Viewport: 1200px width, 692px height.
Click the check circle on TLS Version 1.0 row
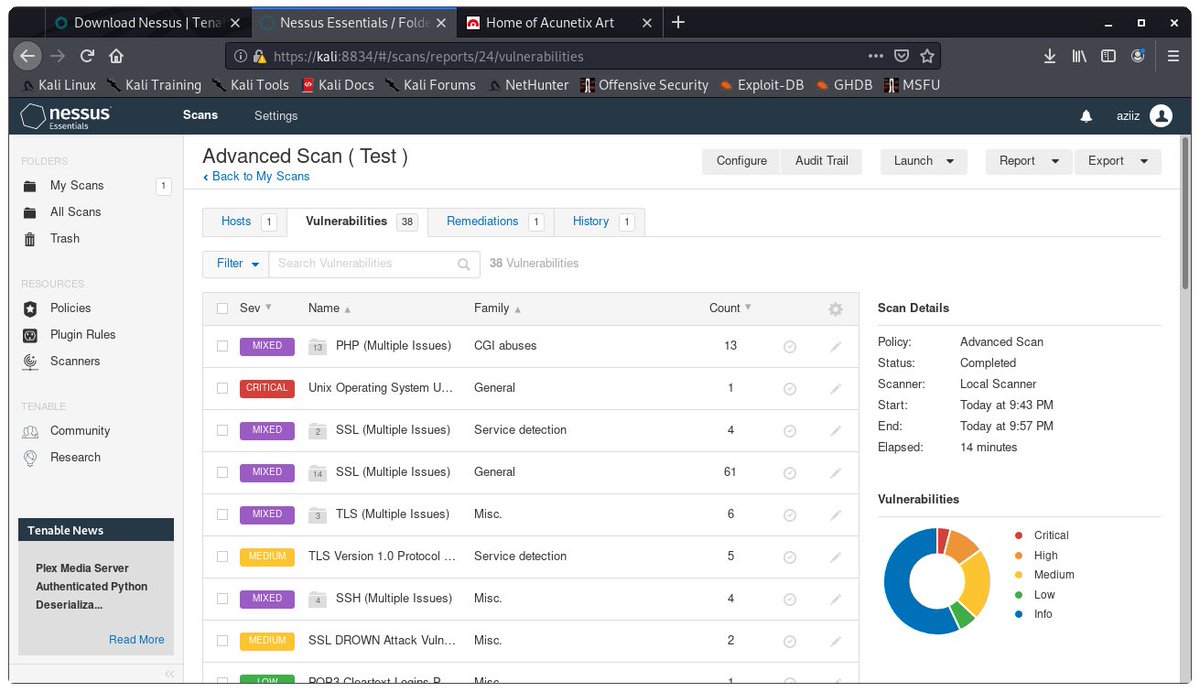tap(790, 556)
